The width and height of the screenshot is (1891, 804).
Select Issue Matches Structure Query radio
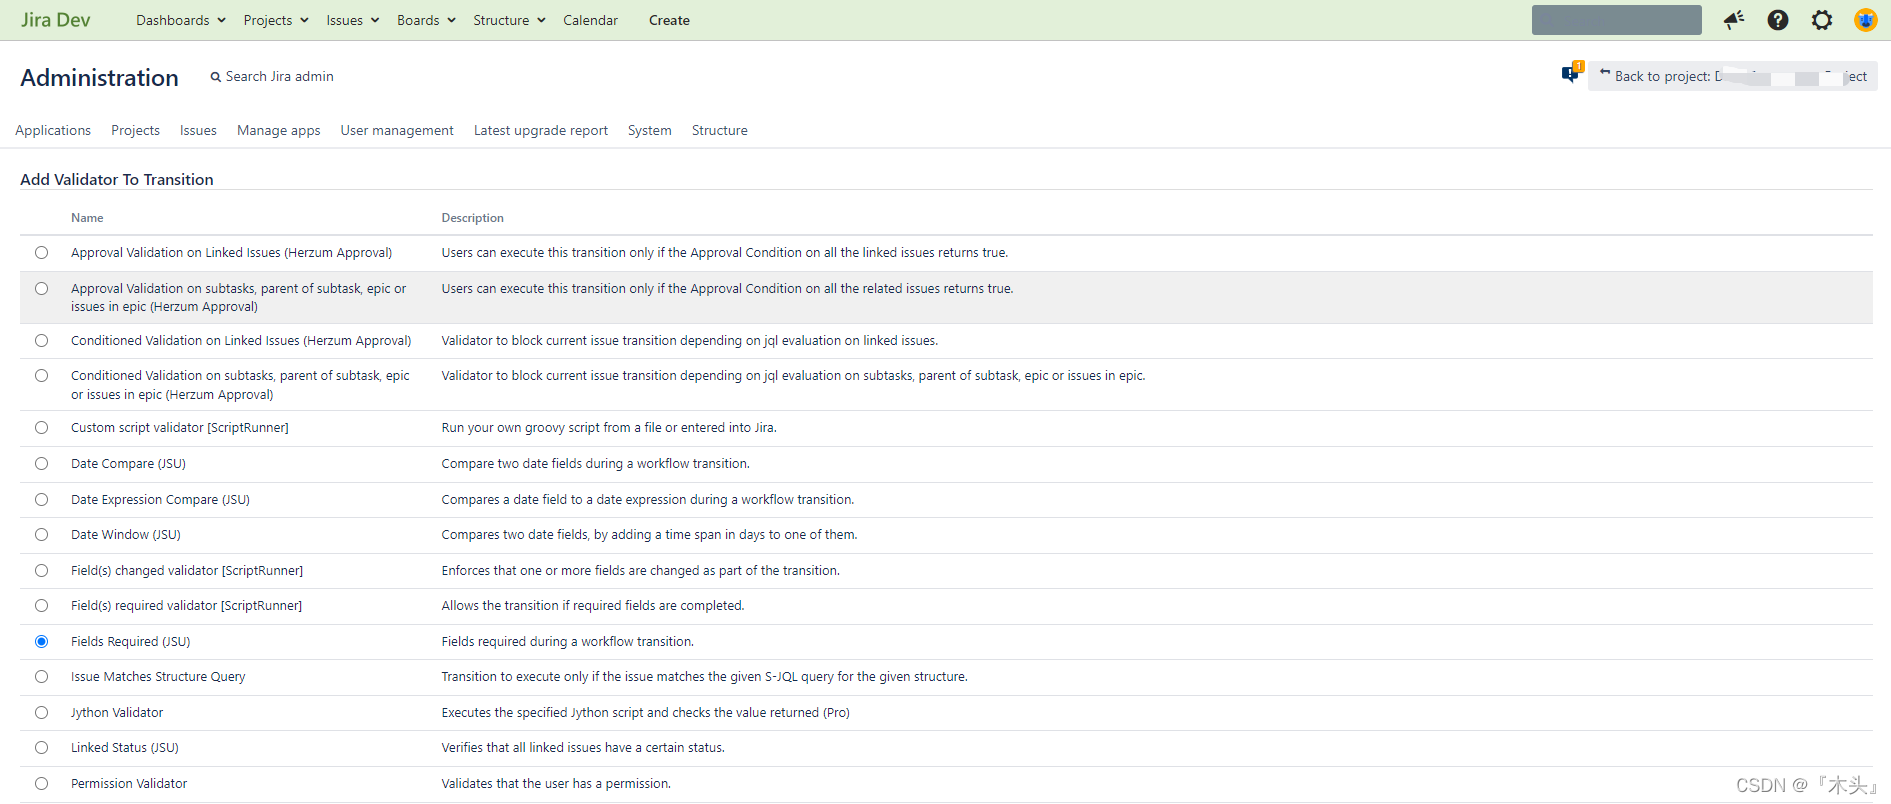[41, 677]
